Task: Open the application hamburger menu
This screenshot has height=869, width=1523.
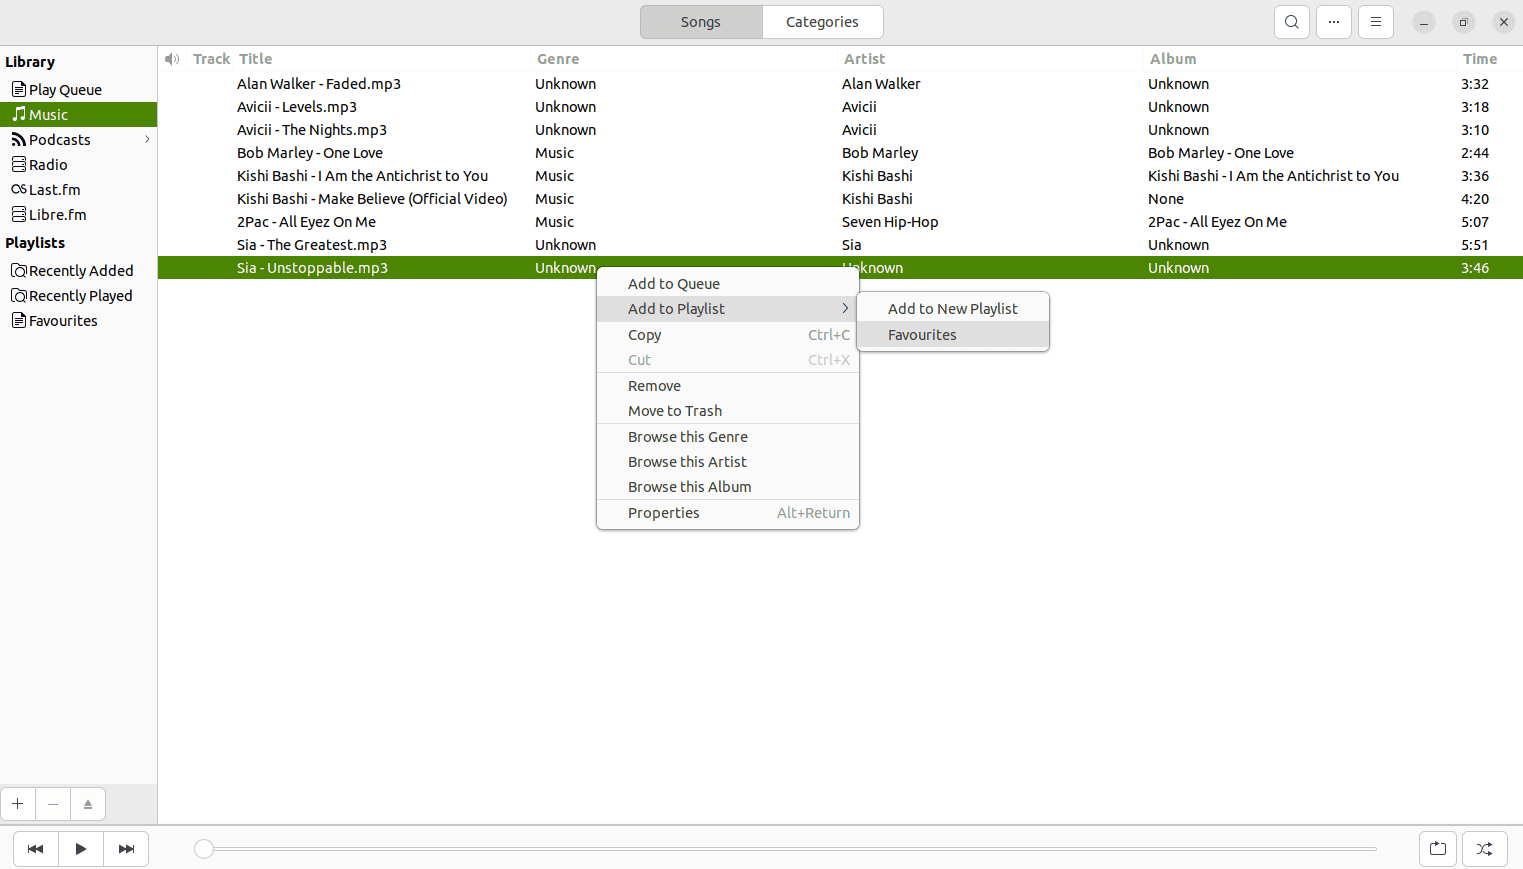Action: coord(1375,21)
